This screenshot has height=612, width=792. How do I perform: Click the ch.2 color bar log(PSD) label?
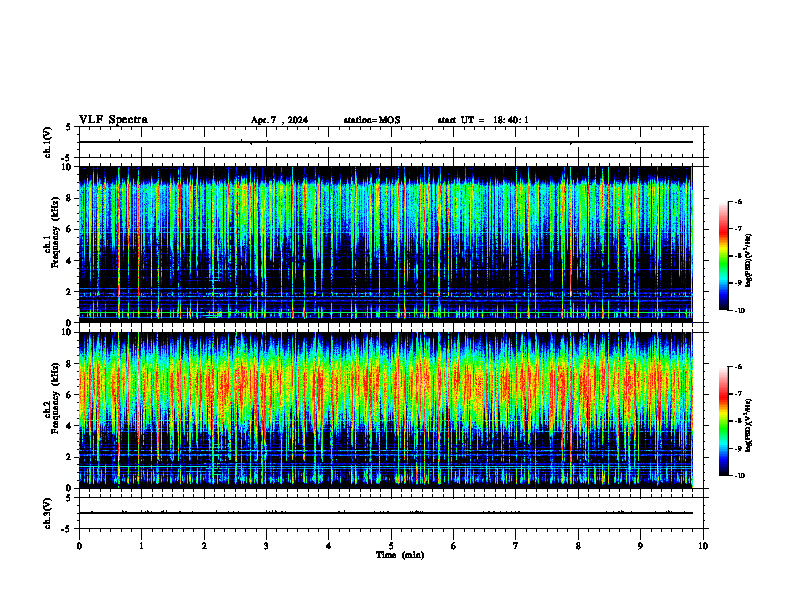point(749,425)
